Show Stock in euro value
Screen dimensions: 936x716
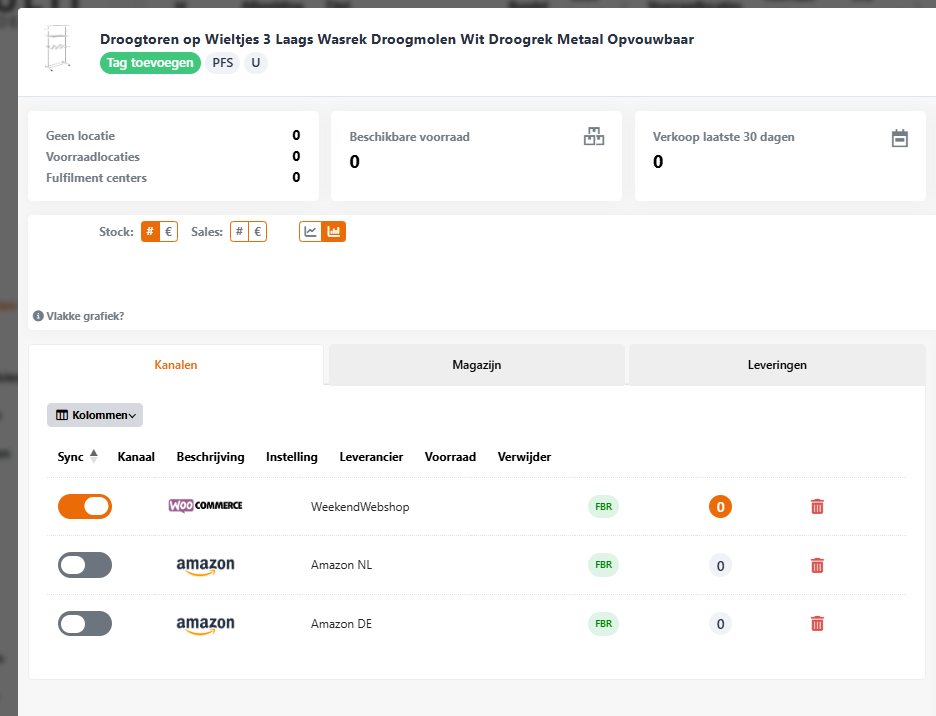pos(168,232)
